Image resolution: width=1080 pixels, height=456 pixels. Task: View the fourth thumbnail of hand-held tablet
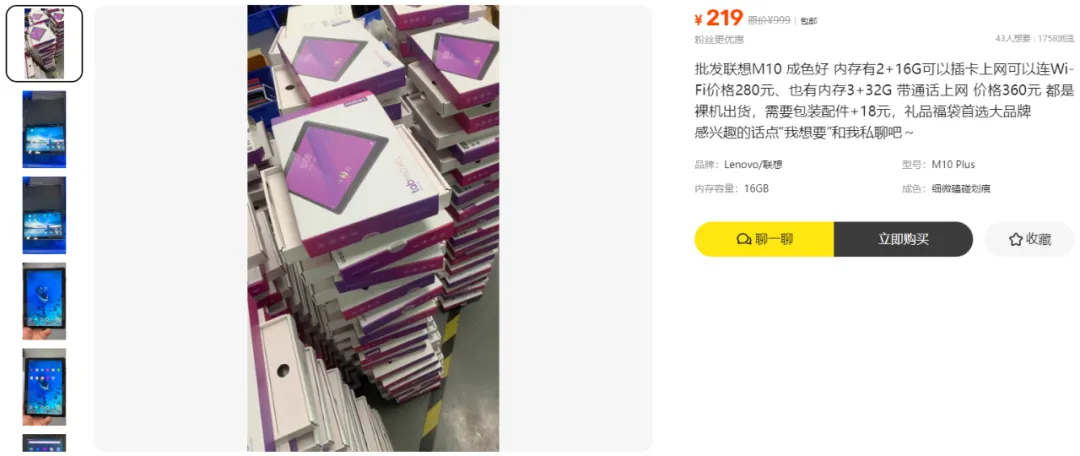[44, 301]
